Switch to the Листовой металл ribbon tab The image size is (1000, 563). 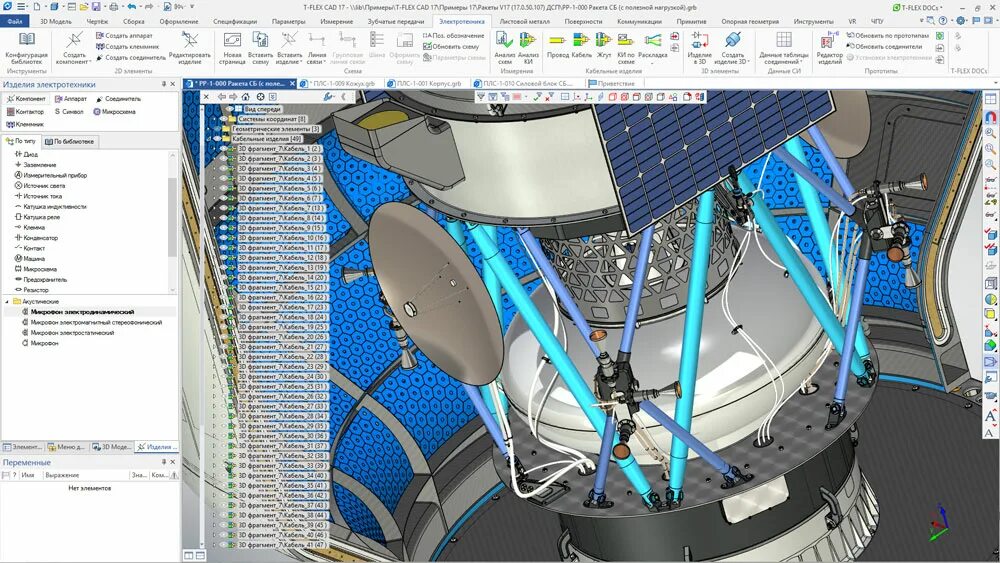pos(524,21)
